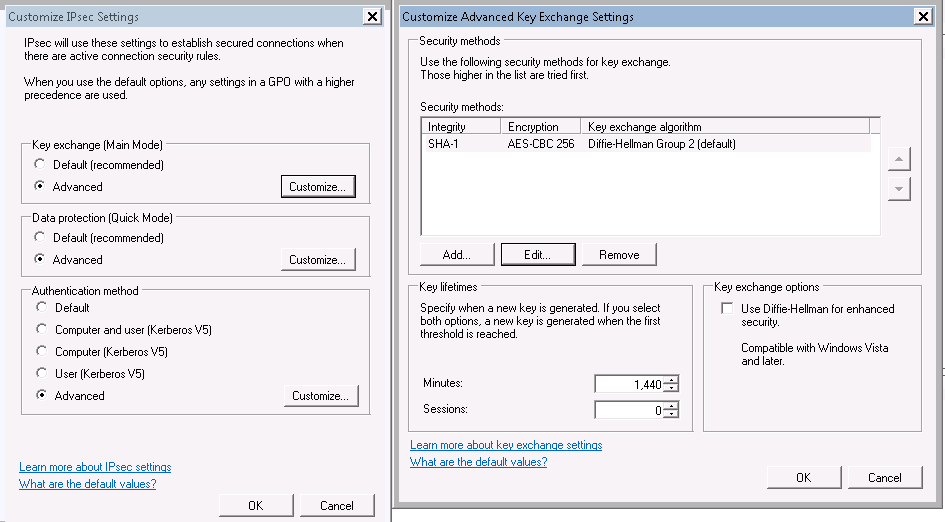
Task: Select Default data protection radio button
Action: 40,237
